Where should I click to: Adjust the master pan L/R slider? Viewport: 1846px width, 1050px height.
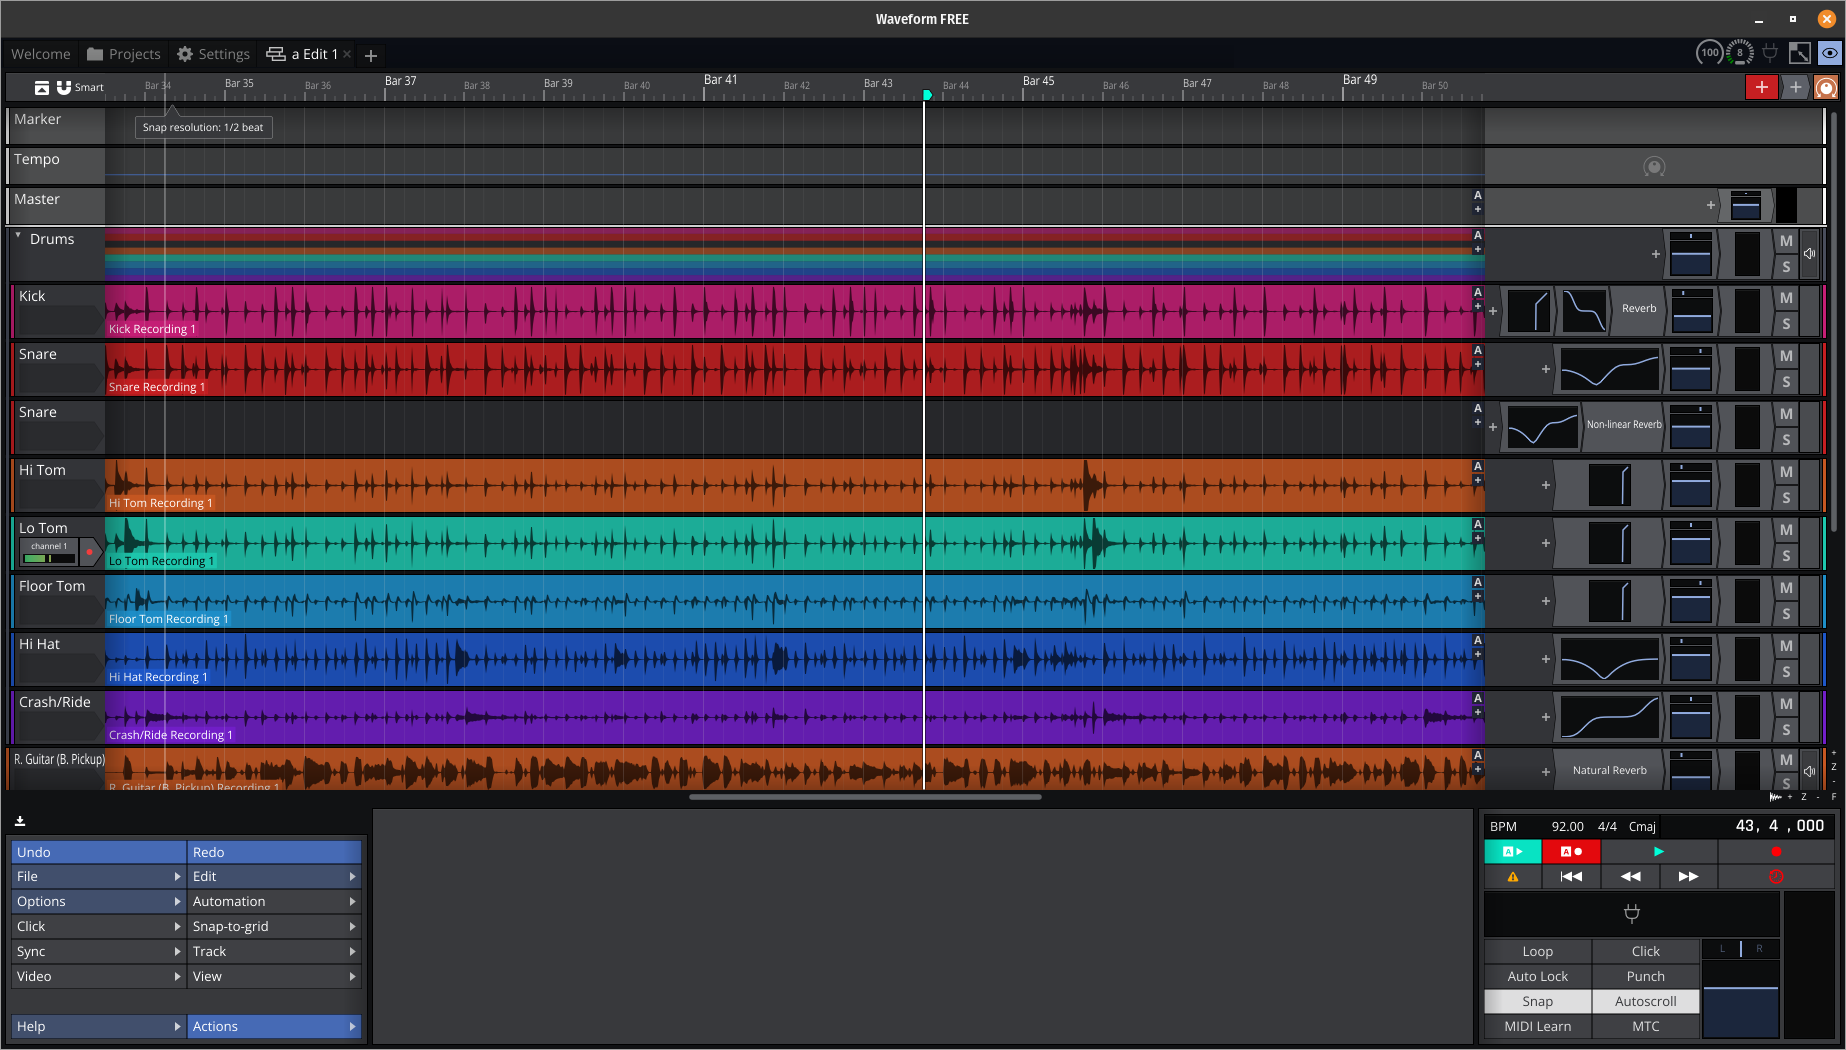pyautogui.click(x=1740, y=948)
